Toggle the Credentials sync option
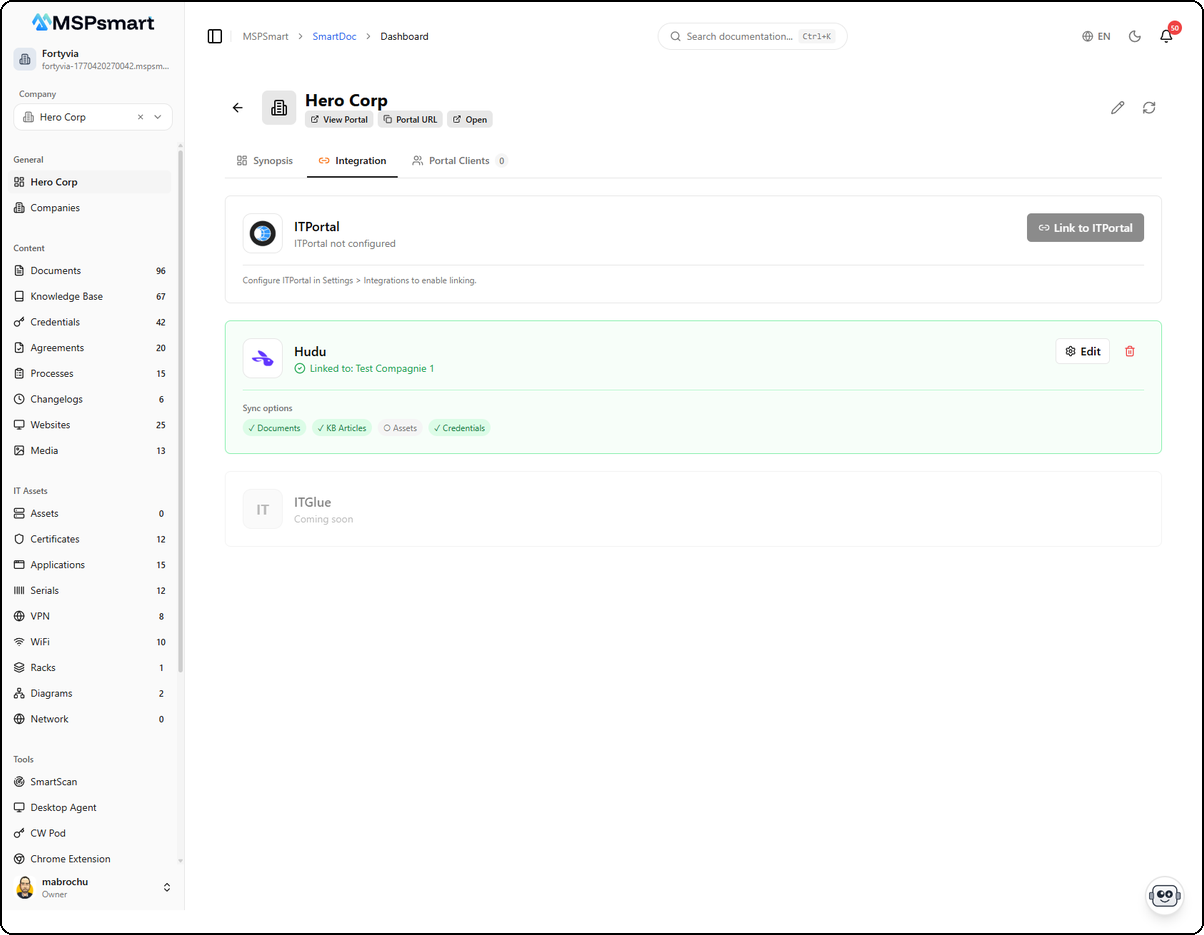The width and height of the screenshot is (1204, 935). tap(459, 427)
